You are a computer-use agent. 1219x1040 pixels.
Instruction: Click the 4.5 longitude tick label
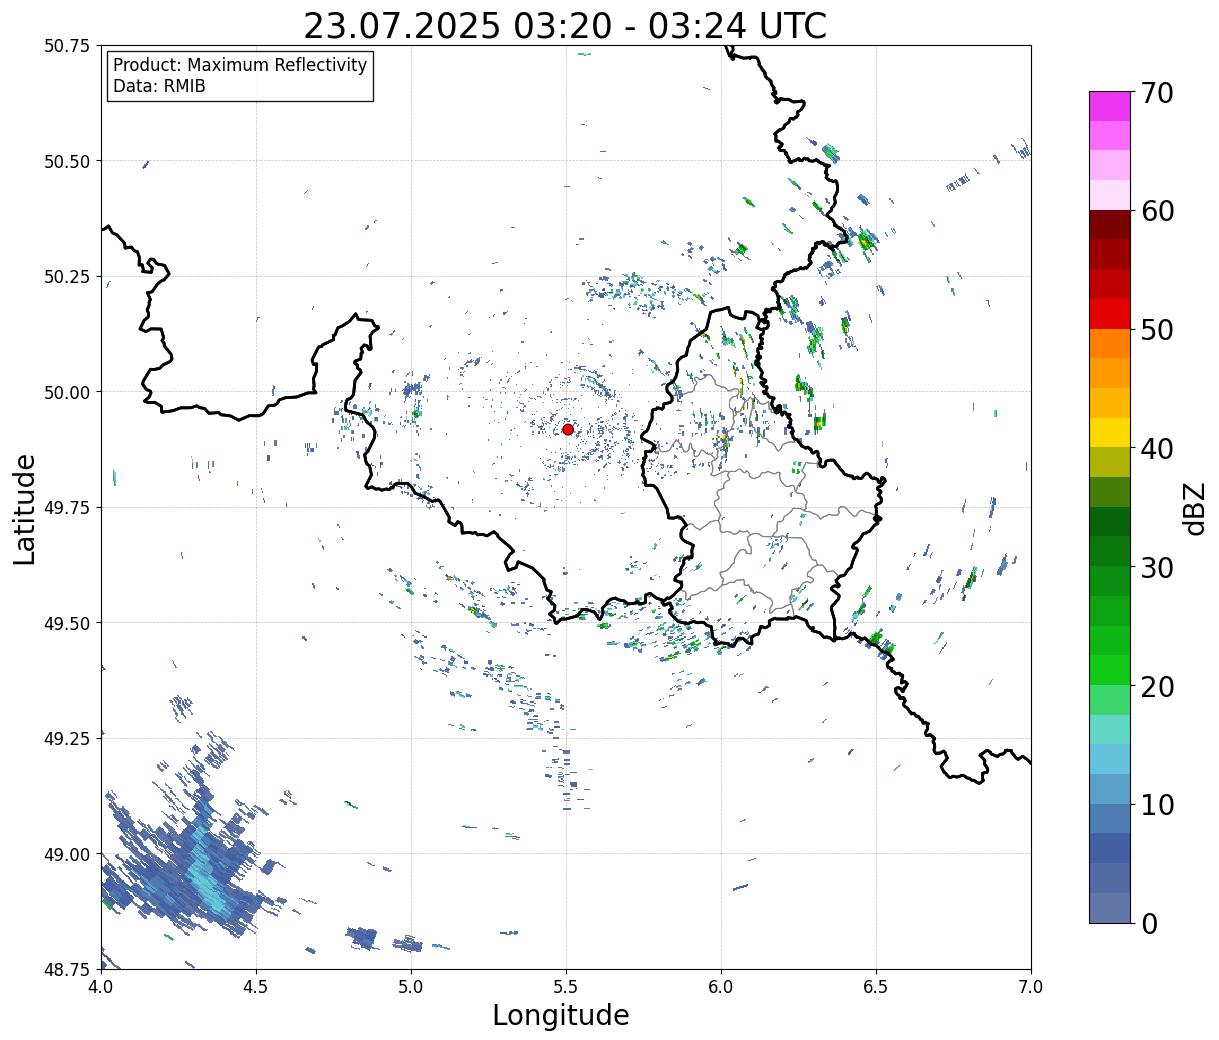coord(256,987)
